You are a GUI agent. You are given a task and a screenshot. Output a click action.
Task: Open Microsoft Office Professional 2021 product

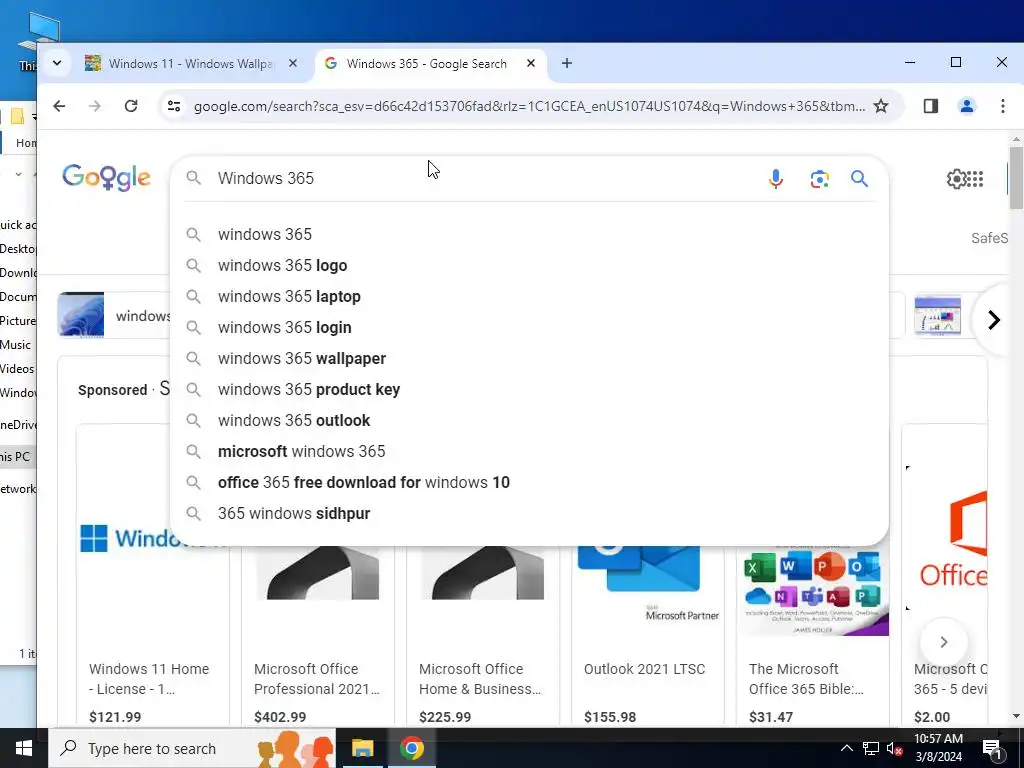pos(317,679)
